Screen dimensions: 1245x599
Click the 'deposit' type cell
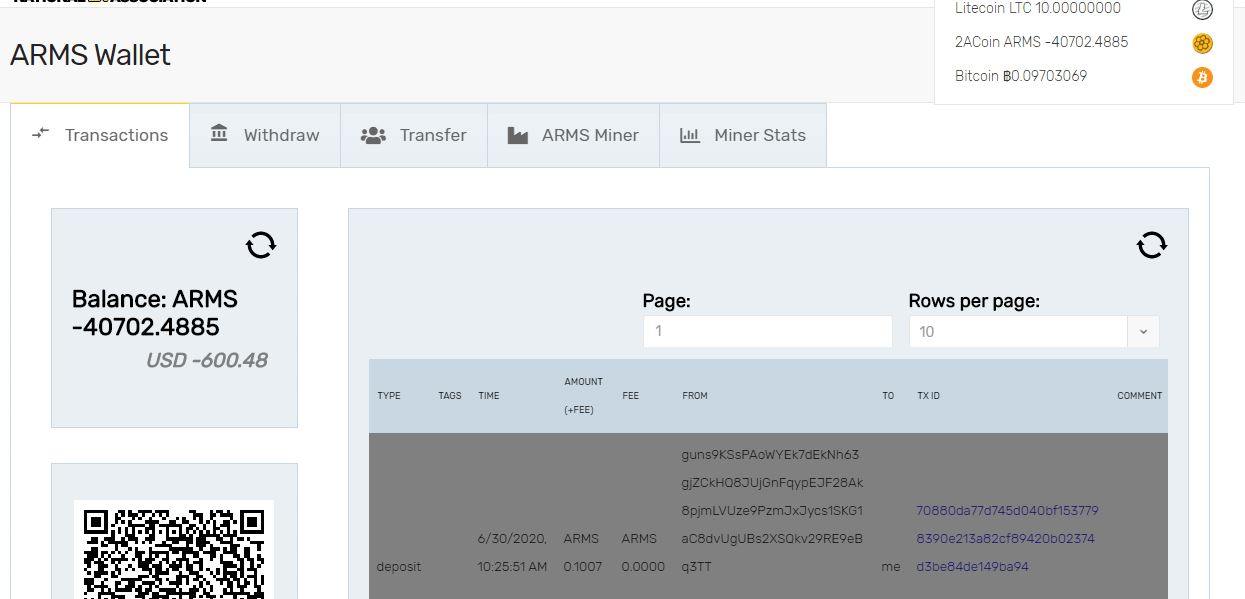(398, 567)
